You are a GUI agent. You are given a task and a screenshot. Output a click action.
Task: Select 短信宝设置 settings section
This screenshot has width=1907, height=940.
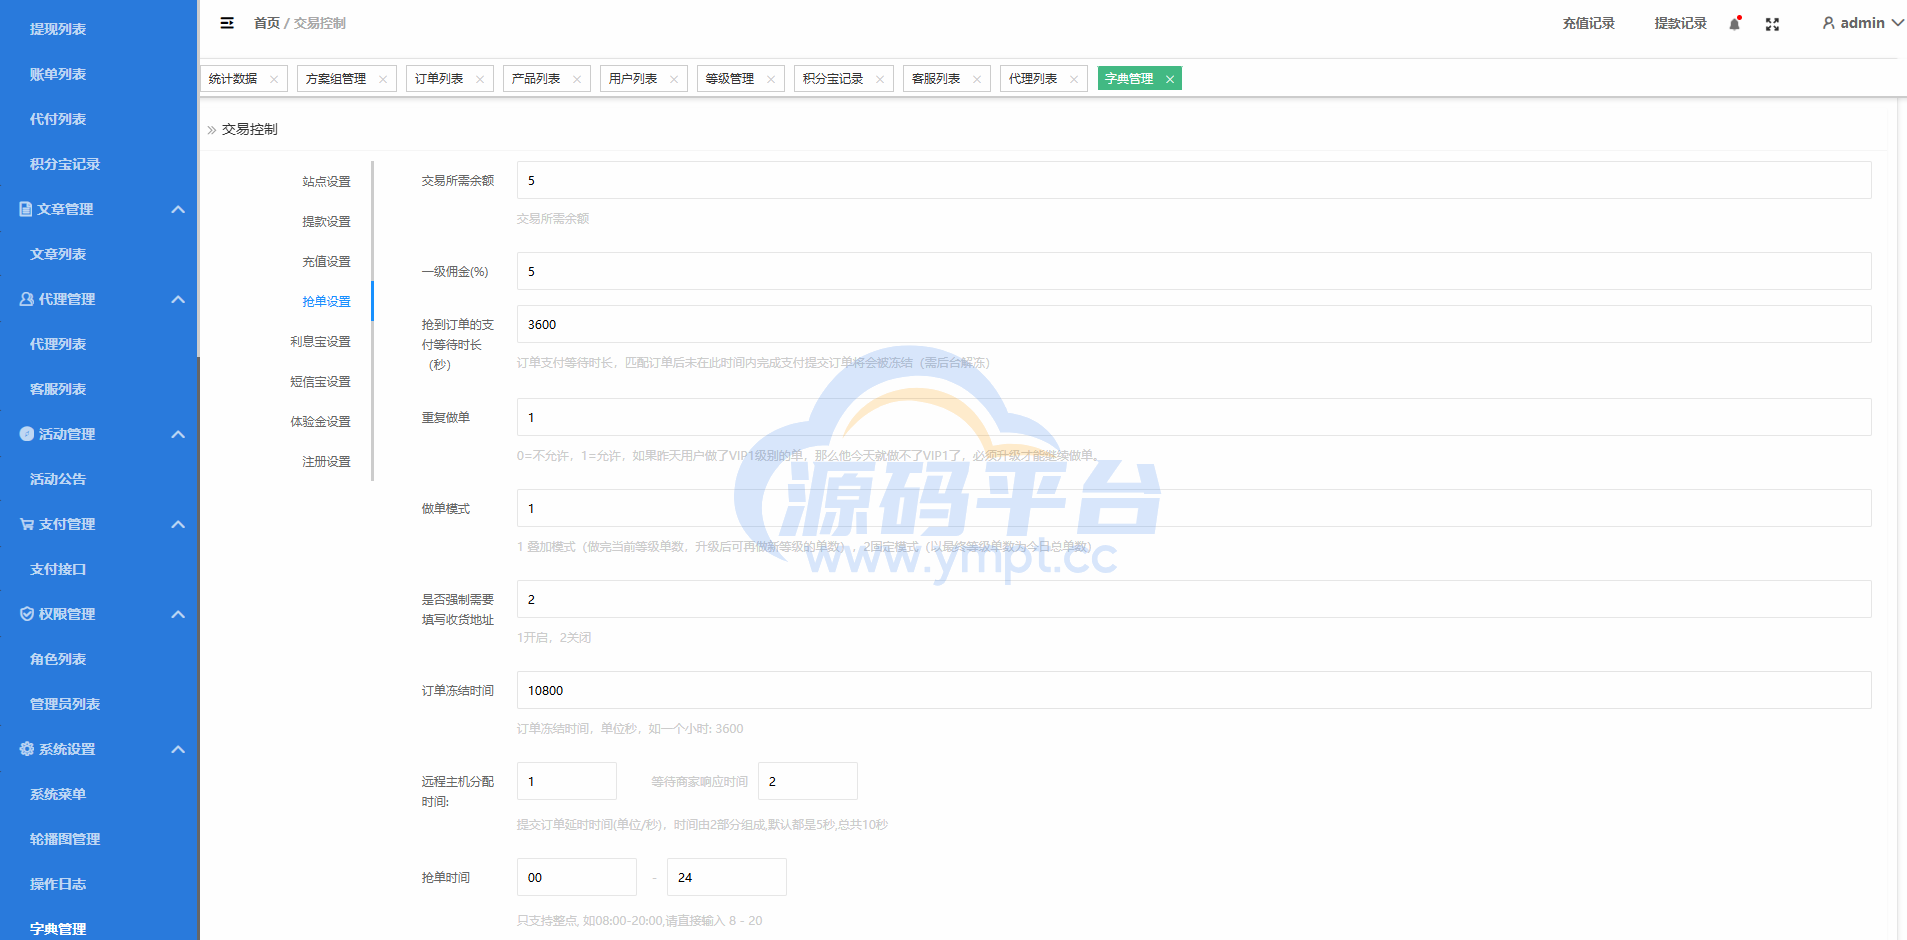coord(320,382)
